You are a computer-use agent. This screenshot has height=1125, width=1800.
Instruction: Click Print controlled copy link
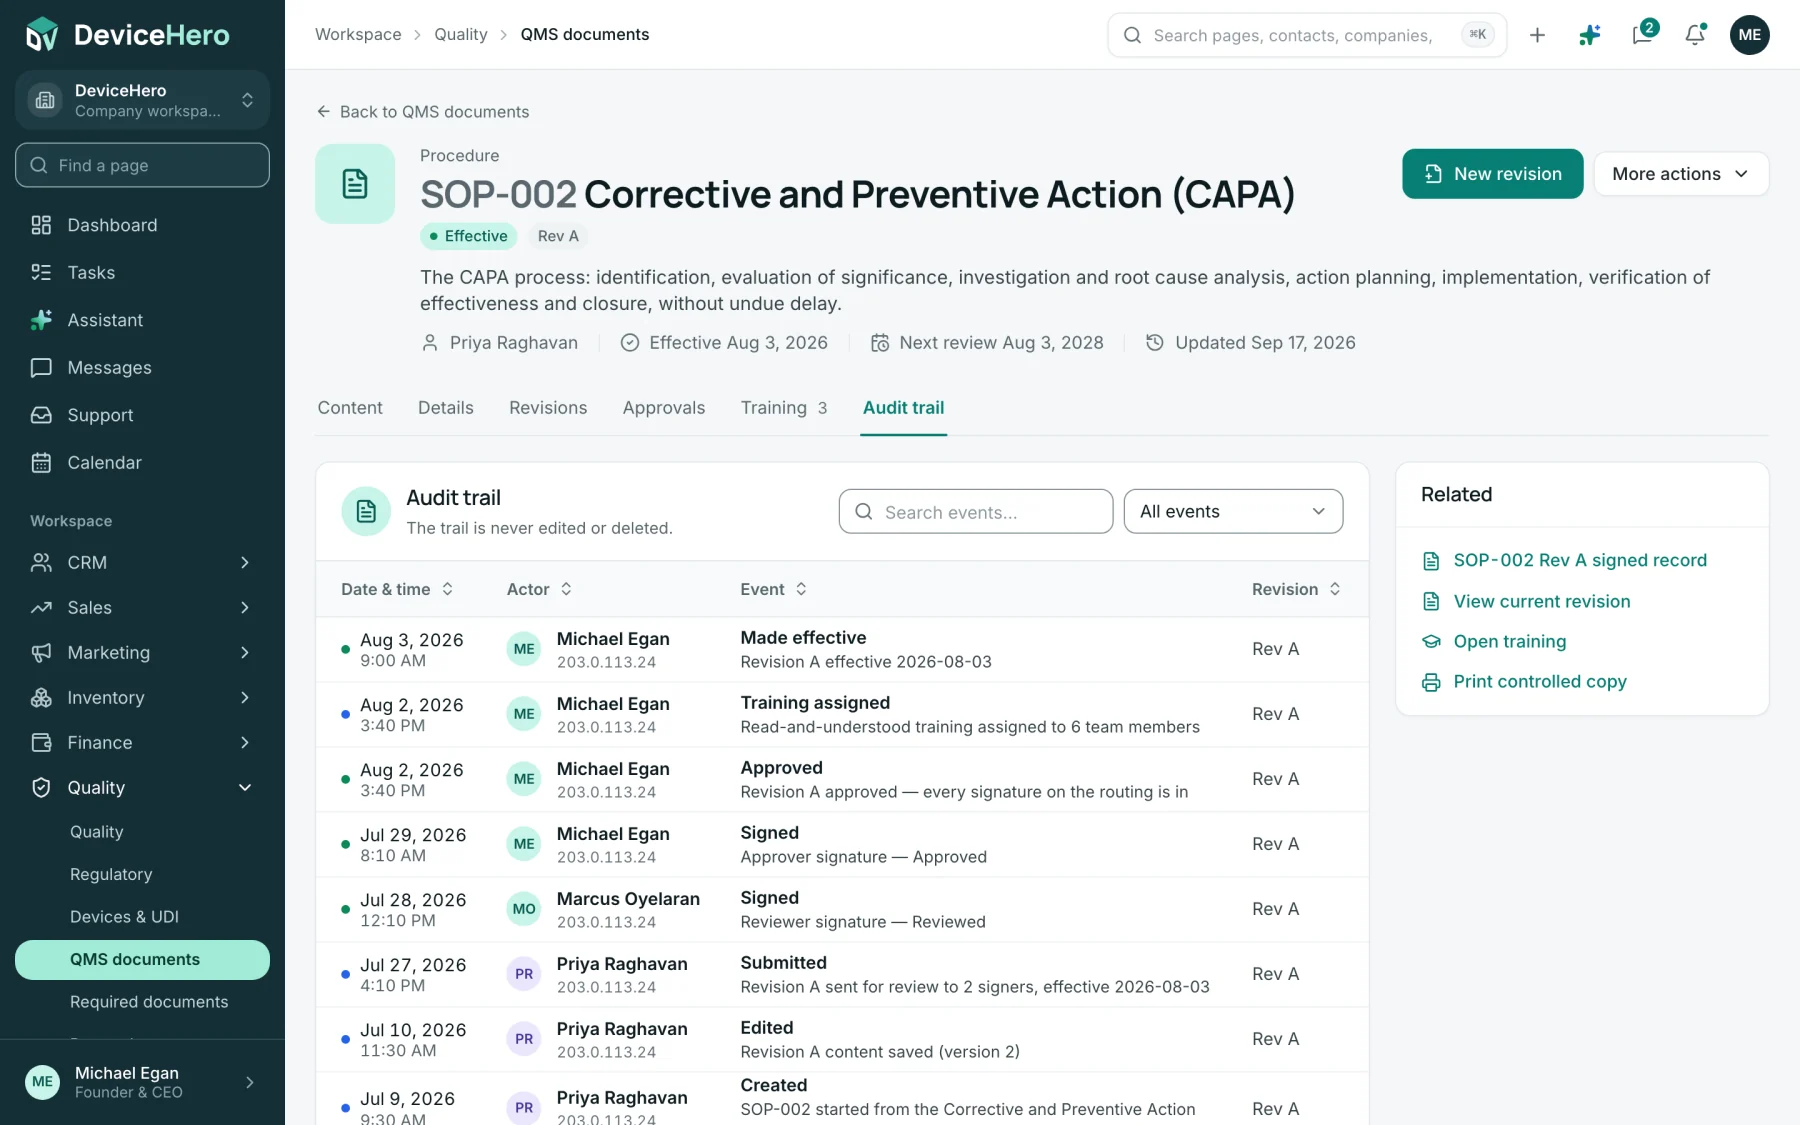(x=1540, y=682)
